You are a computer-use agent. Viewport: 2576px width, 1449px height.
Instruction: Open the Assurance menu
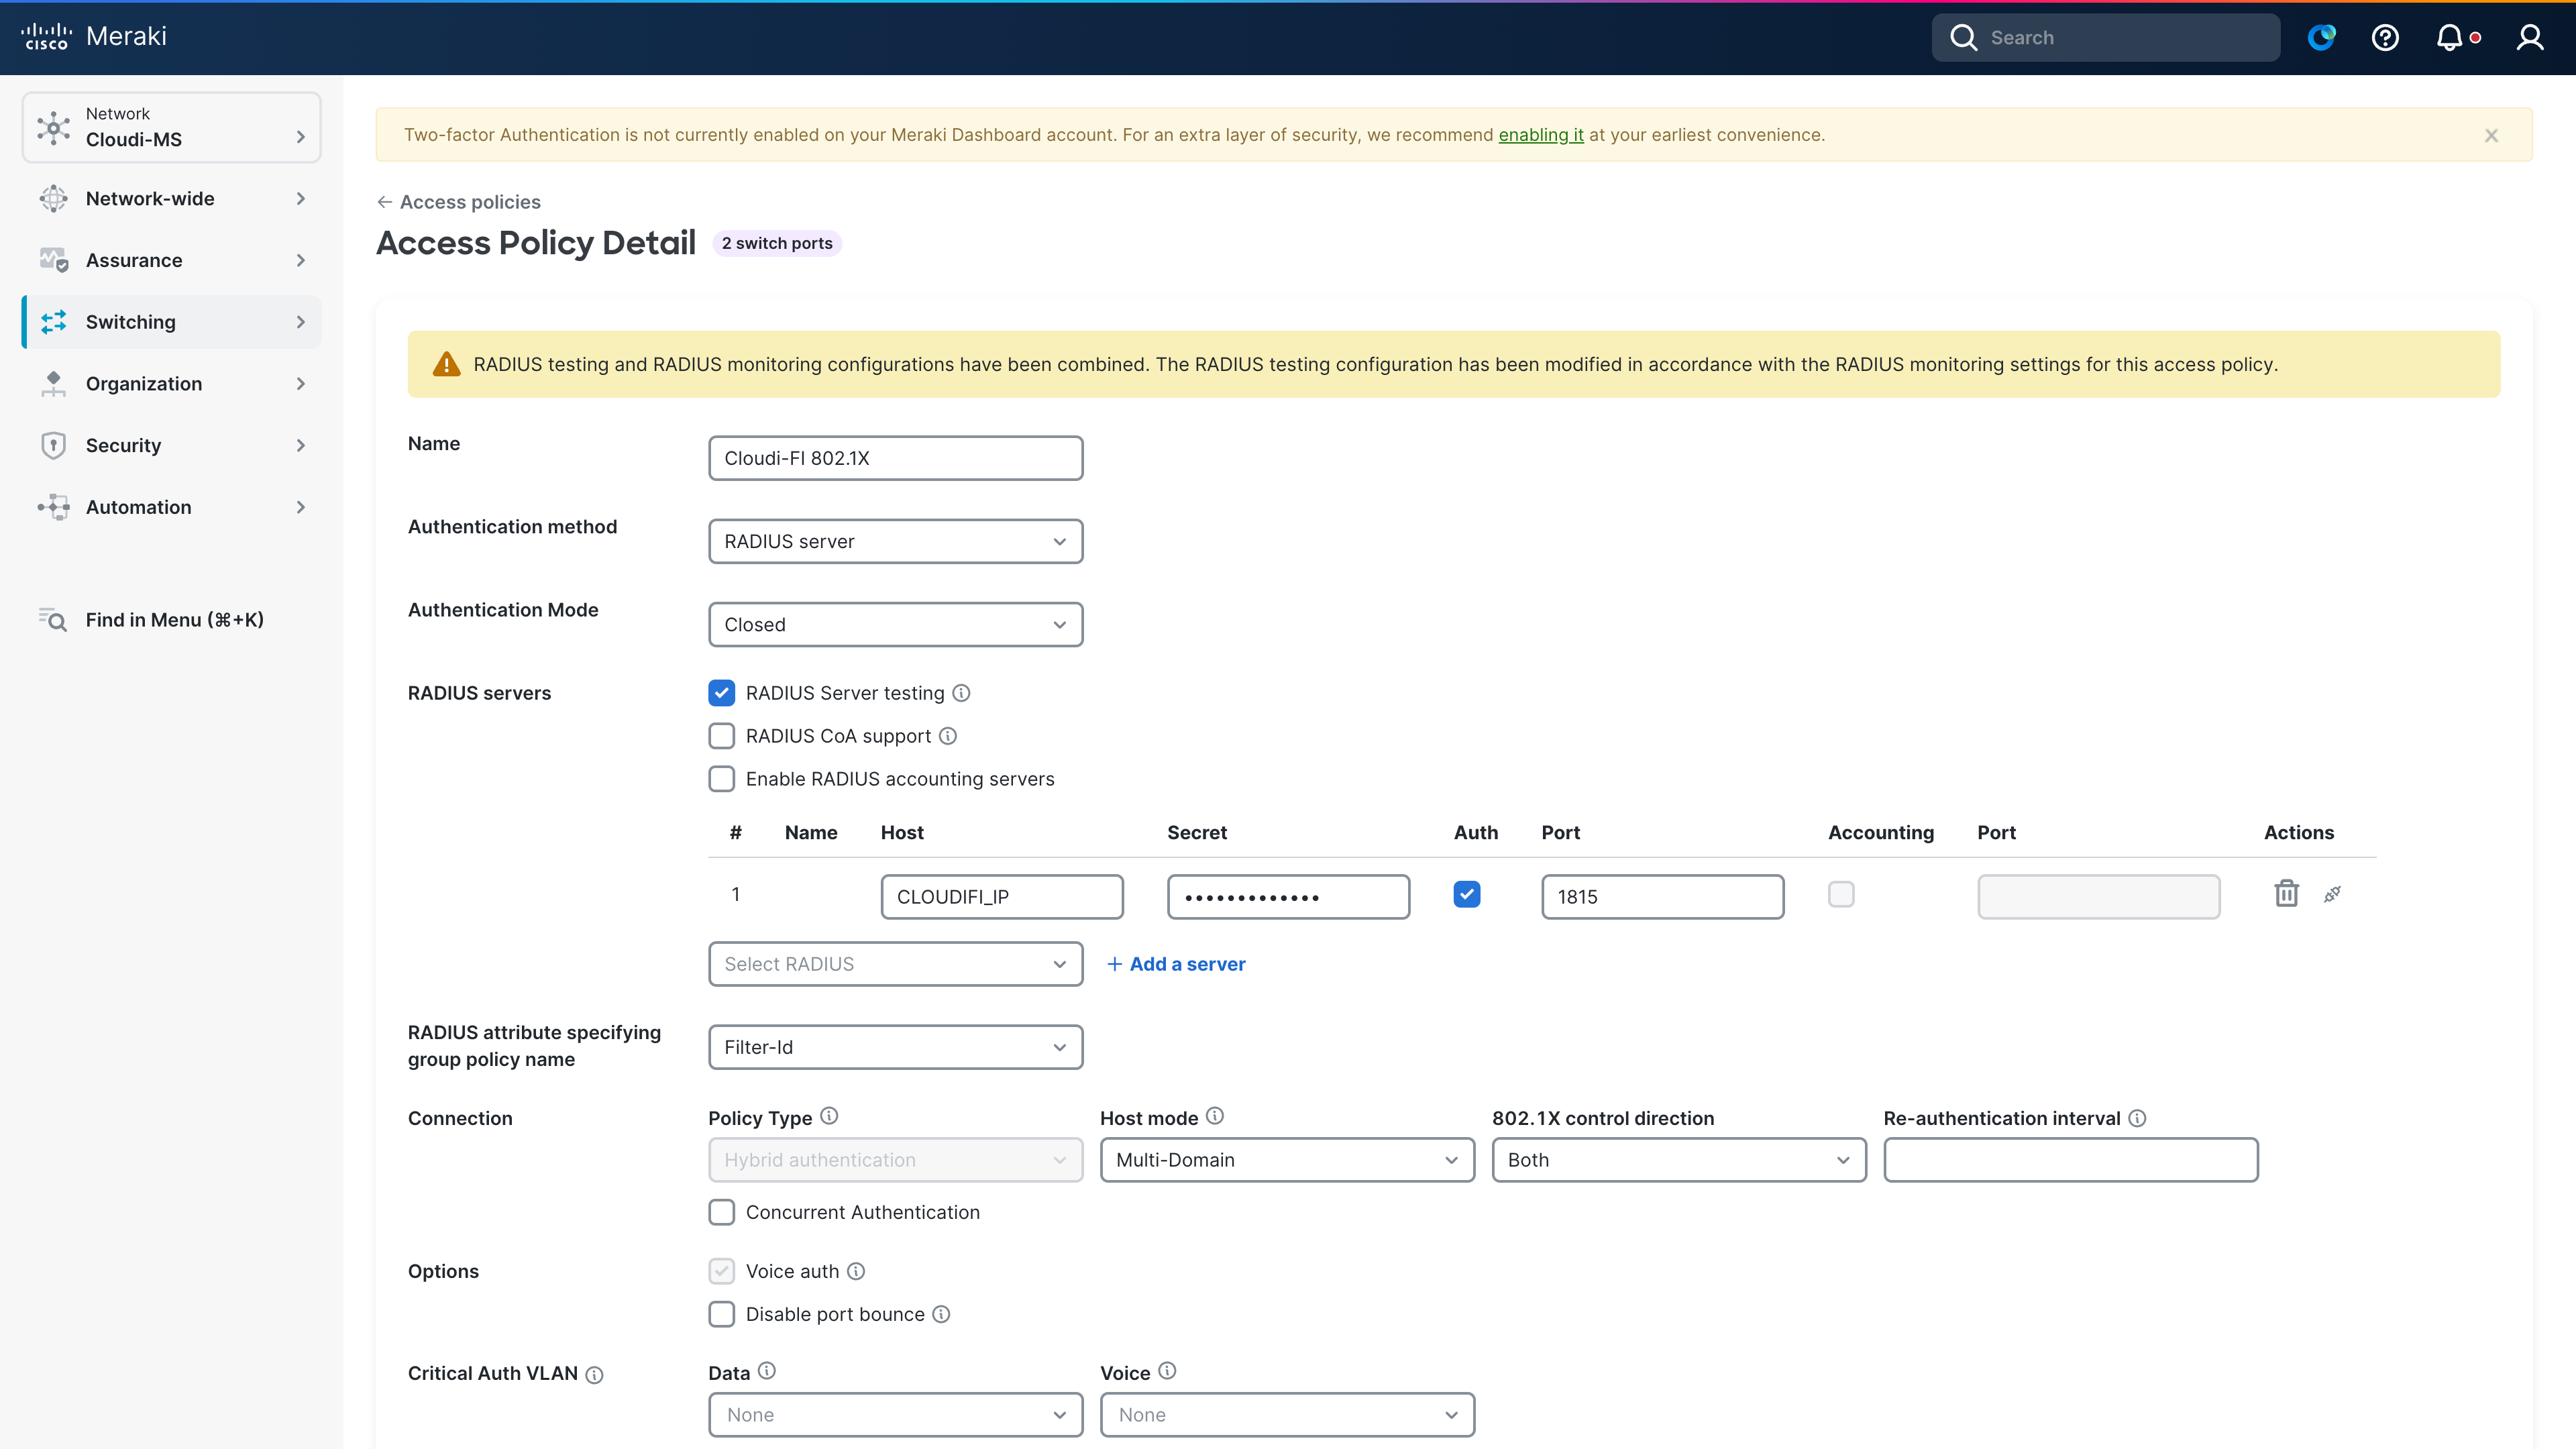[x=172, y=260]
